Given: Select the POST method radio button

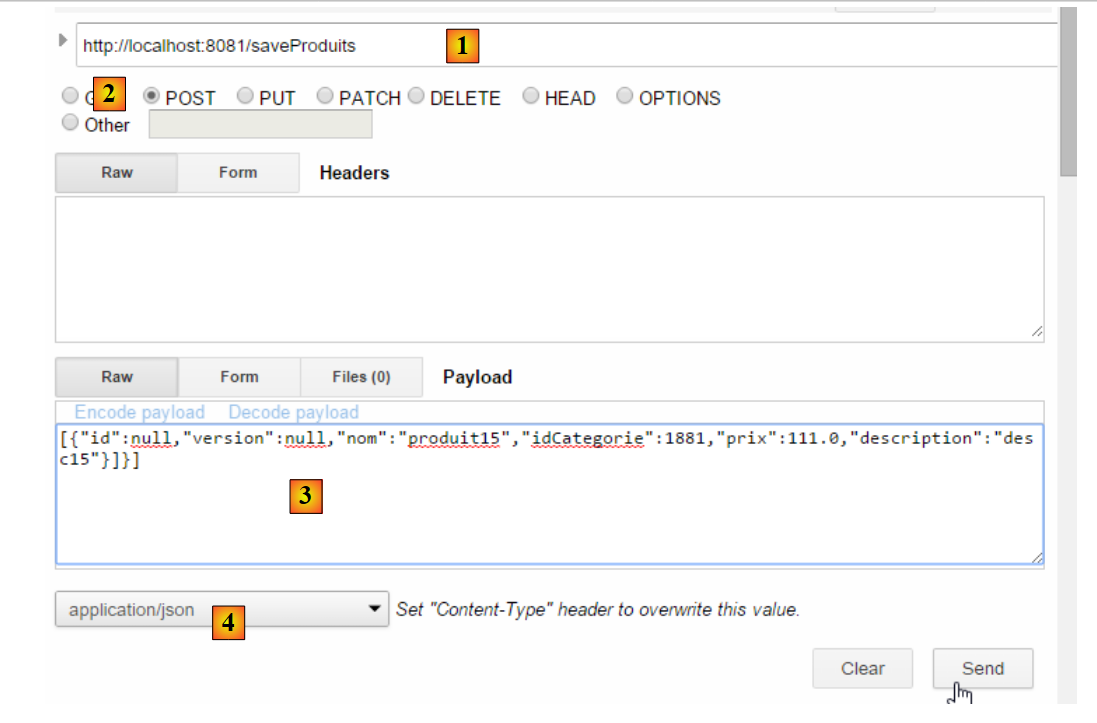Looking at the screenshot, I should coord(152,96).
